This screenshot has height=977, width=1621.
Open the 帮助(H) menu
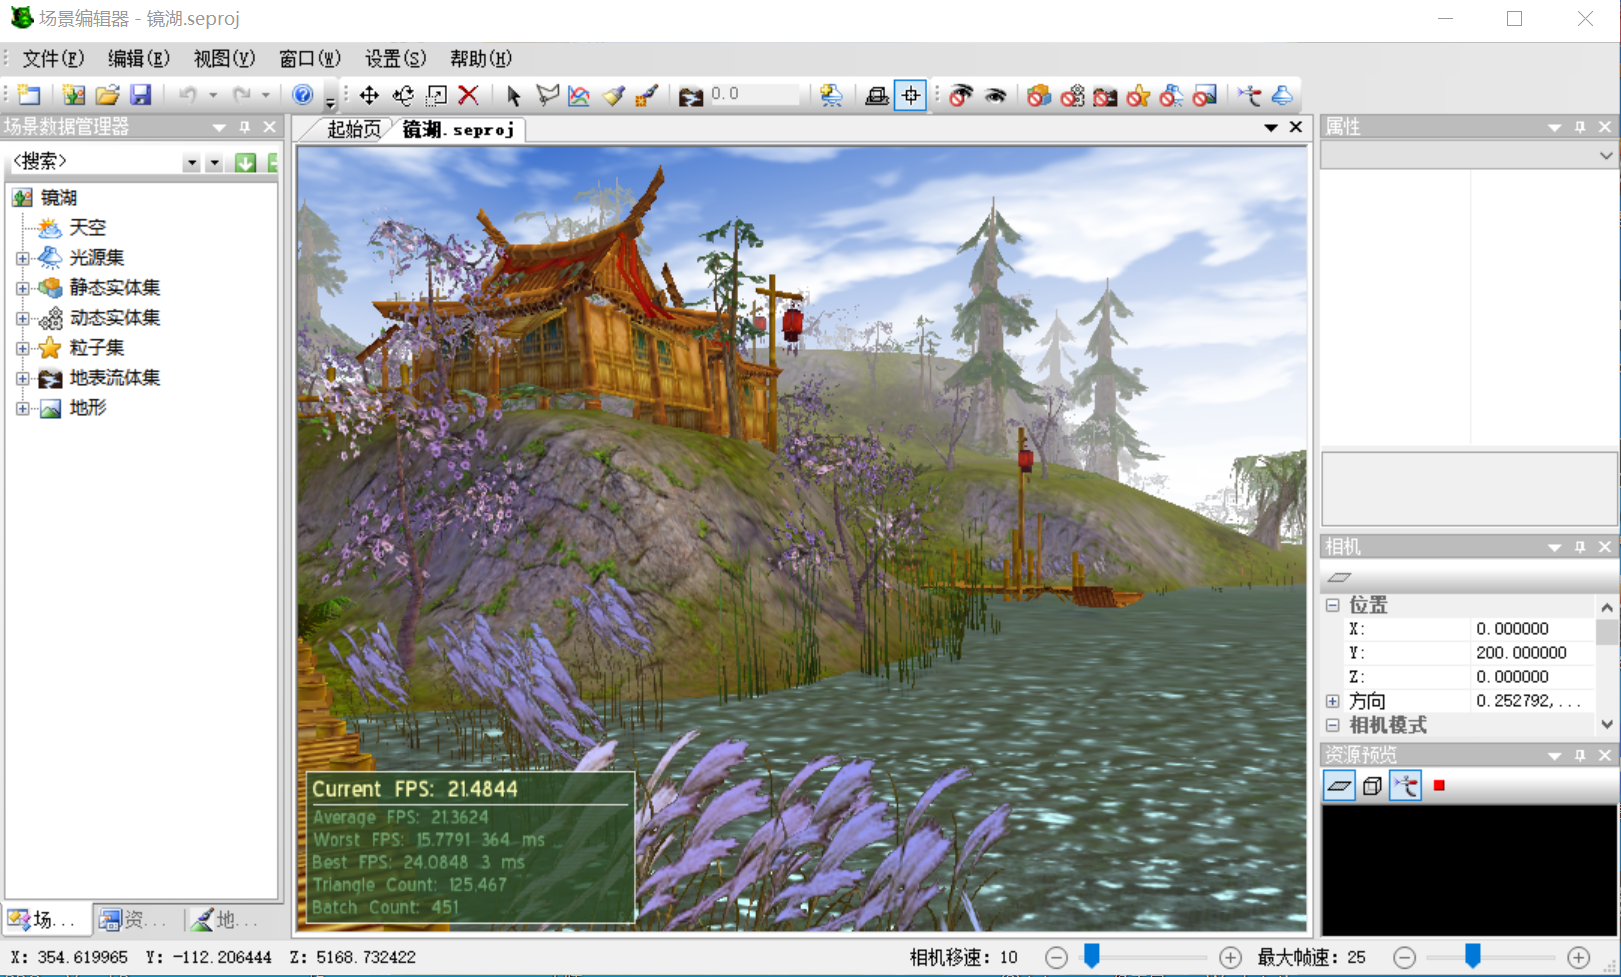pyautogui.click(x=481, y=59)
